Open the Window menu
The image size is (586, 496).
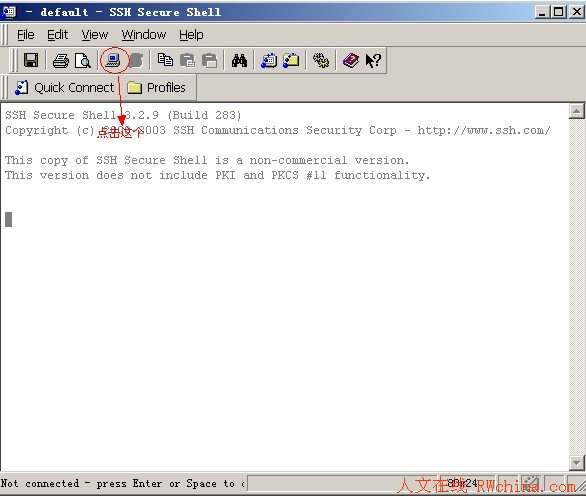[144, 35]
